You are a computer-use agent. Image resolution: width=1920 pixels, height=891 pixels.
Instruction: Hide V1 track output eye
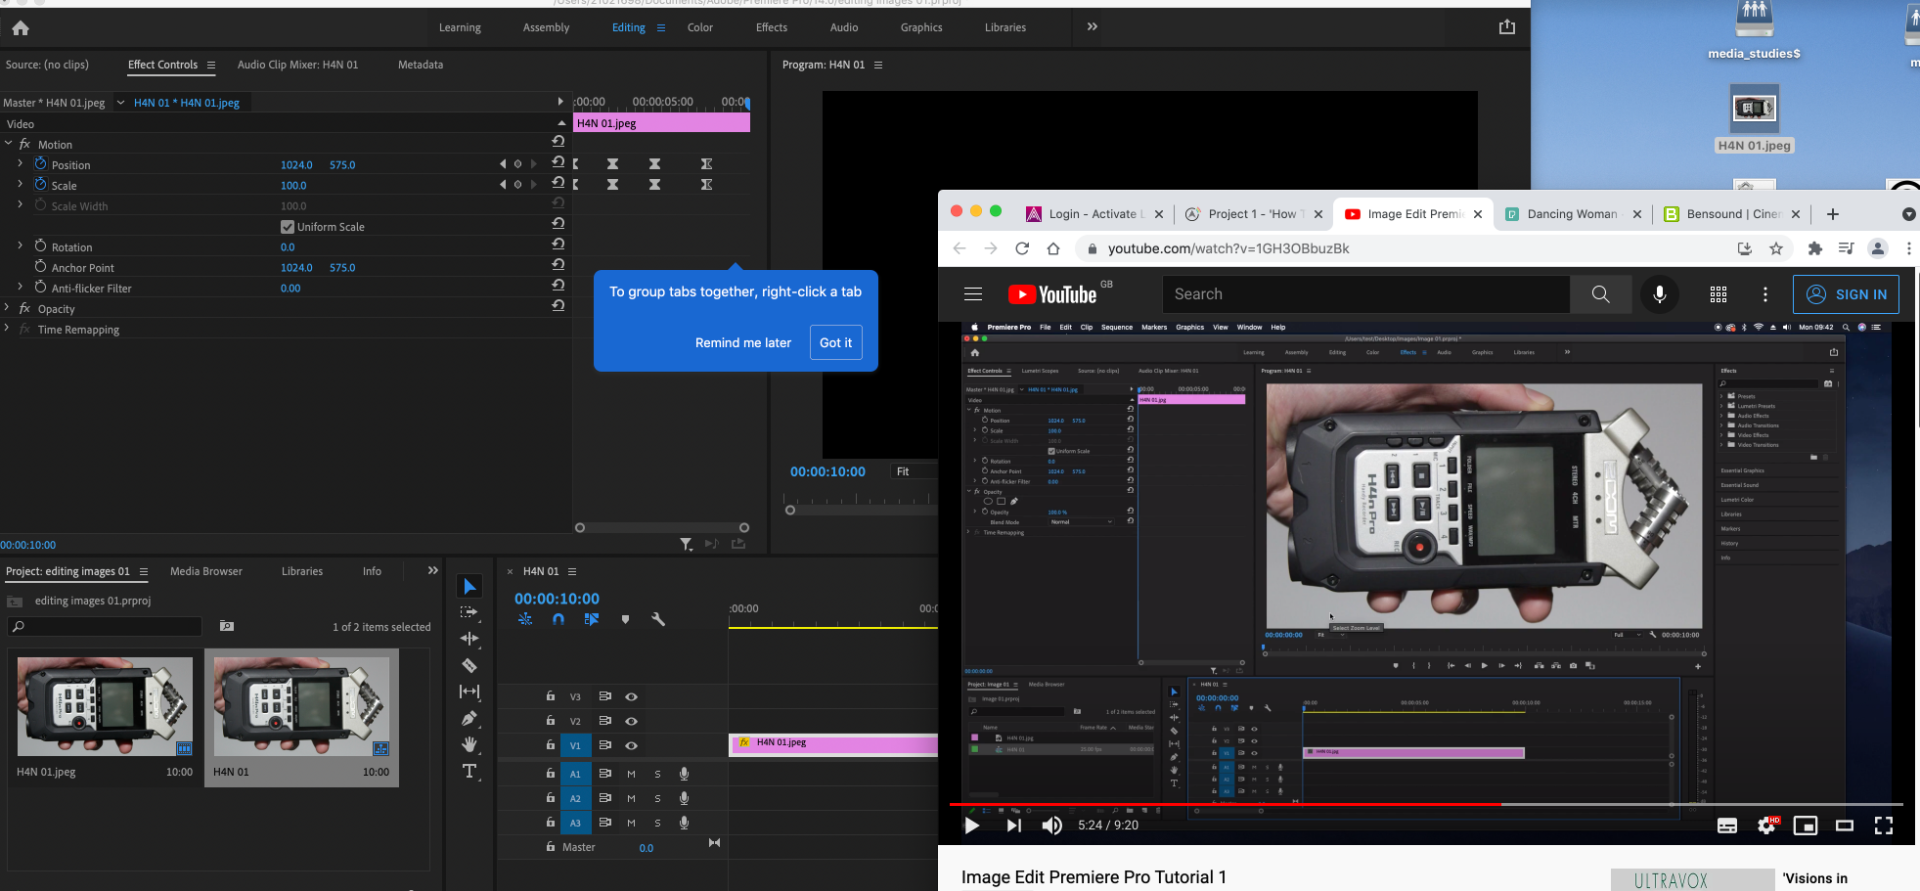(631, 745)
